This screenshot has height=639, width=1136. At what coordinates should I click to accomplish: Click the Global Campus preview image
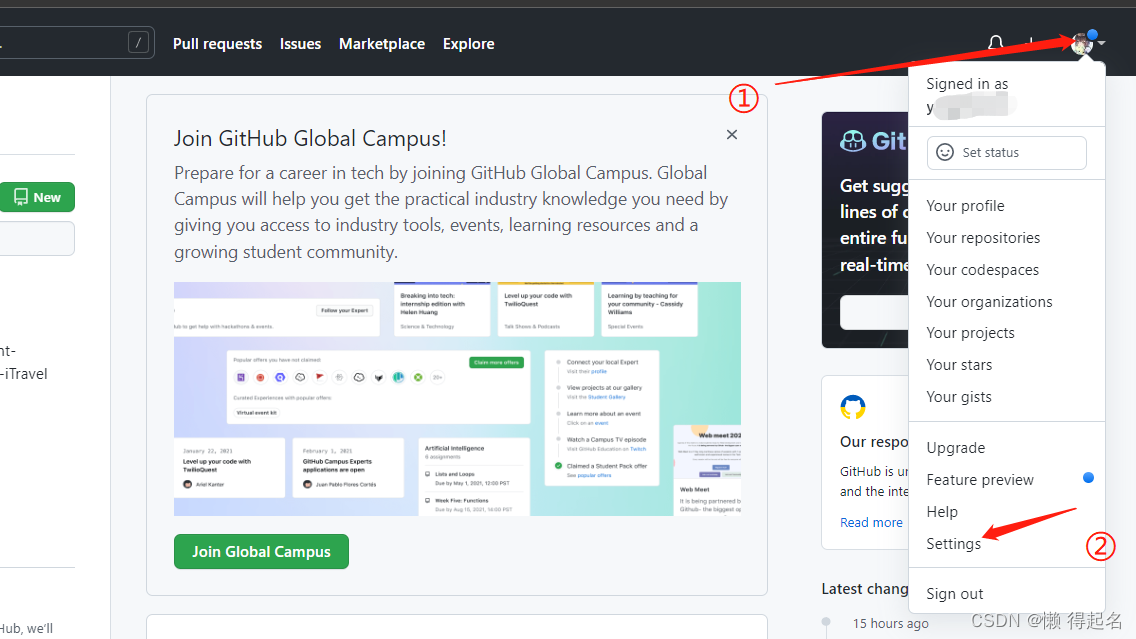click(x=457, y=398)
